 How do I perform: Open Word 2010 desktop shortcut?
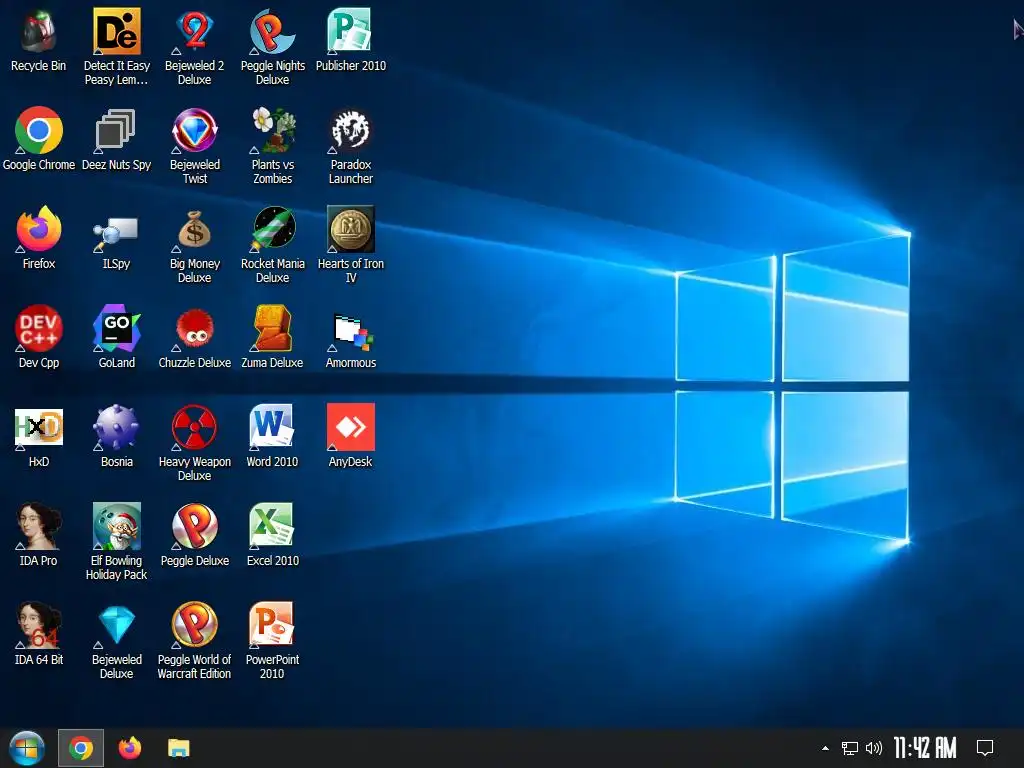(x=273, y=436)
